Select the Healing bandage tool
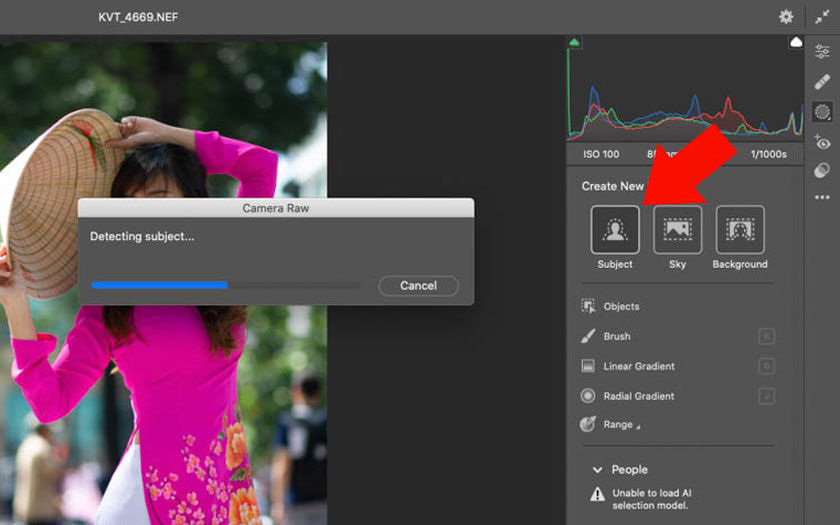Viewport: 840px width, 525px height. pyautogui.click(x=822, y=82)
